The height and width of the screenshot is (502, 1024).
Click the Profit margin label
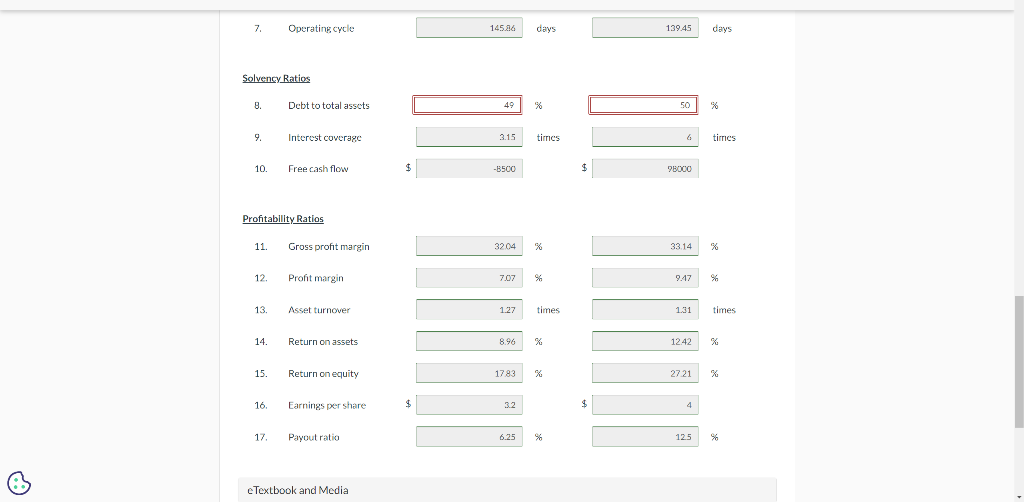coord(315,277)
